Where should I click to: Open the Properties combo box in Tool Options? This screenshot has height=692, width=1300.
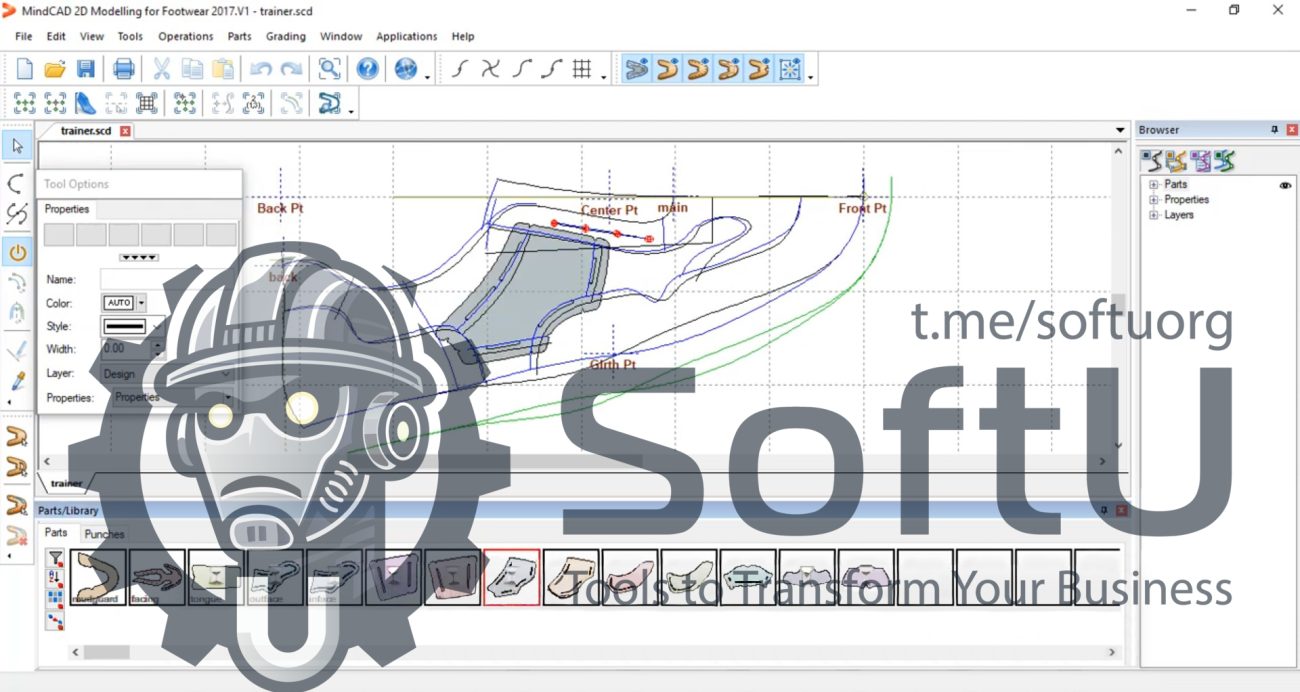172,397
